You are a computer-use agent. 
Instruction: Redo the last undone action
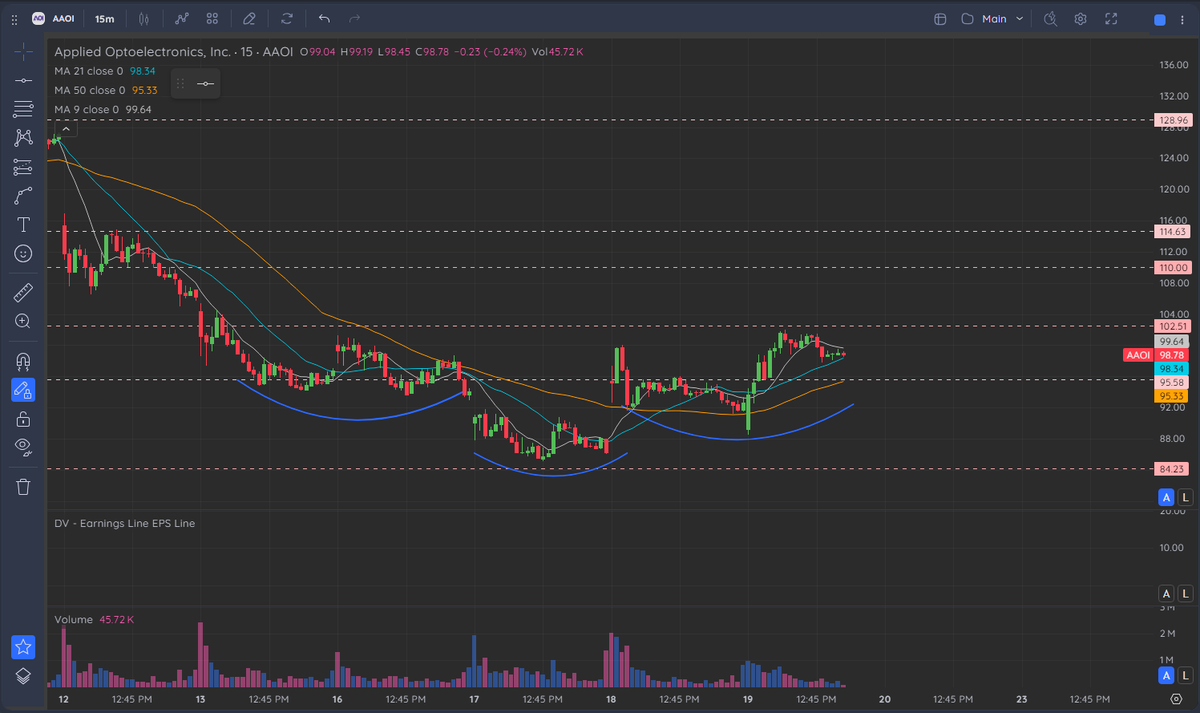(354, 19)
